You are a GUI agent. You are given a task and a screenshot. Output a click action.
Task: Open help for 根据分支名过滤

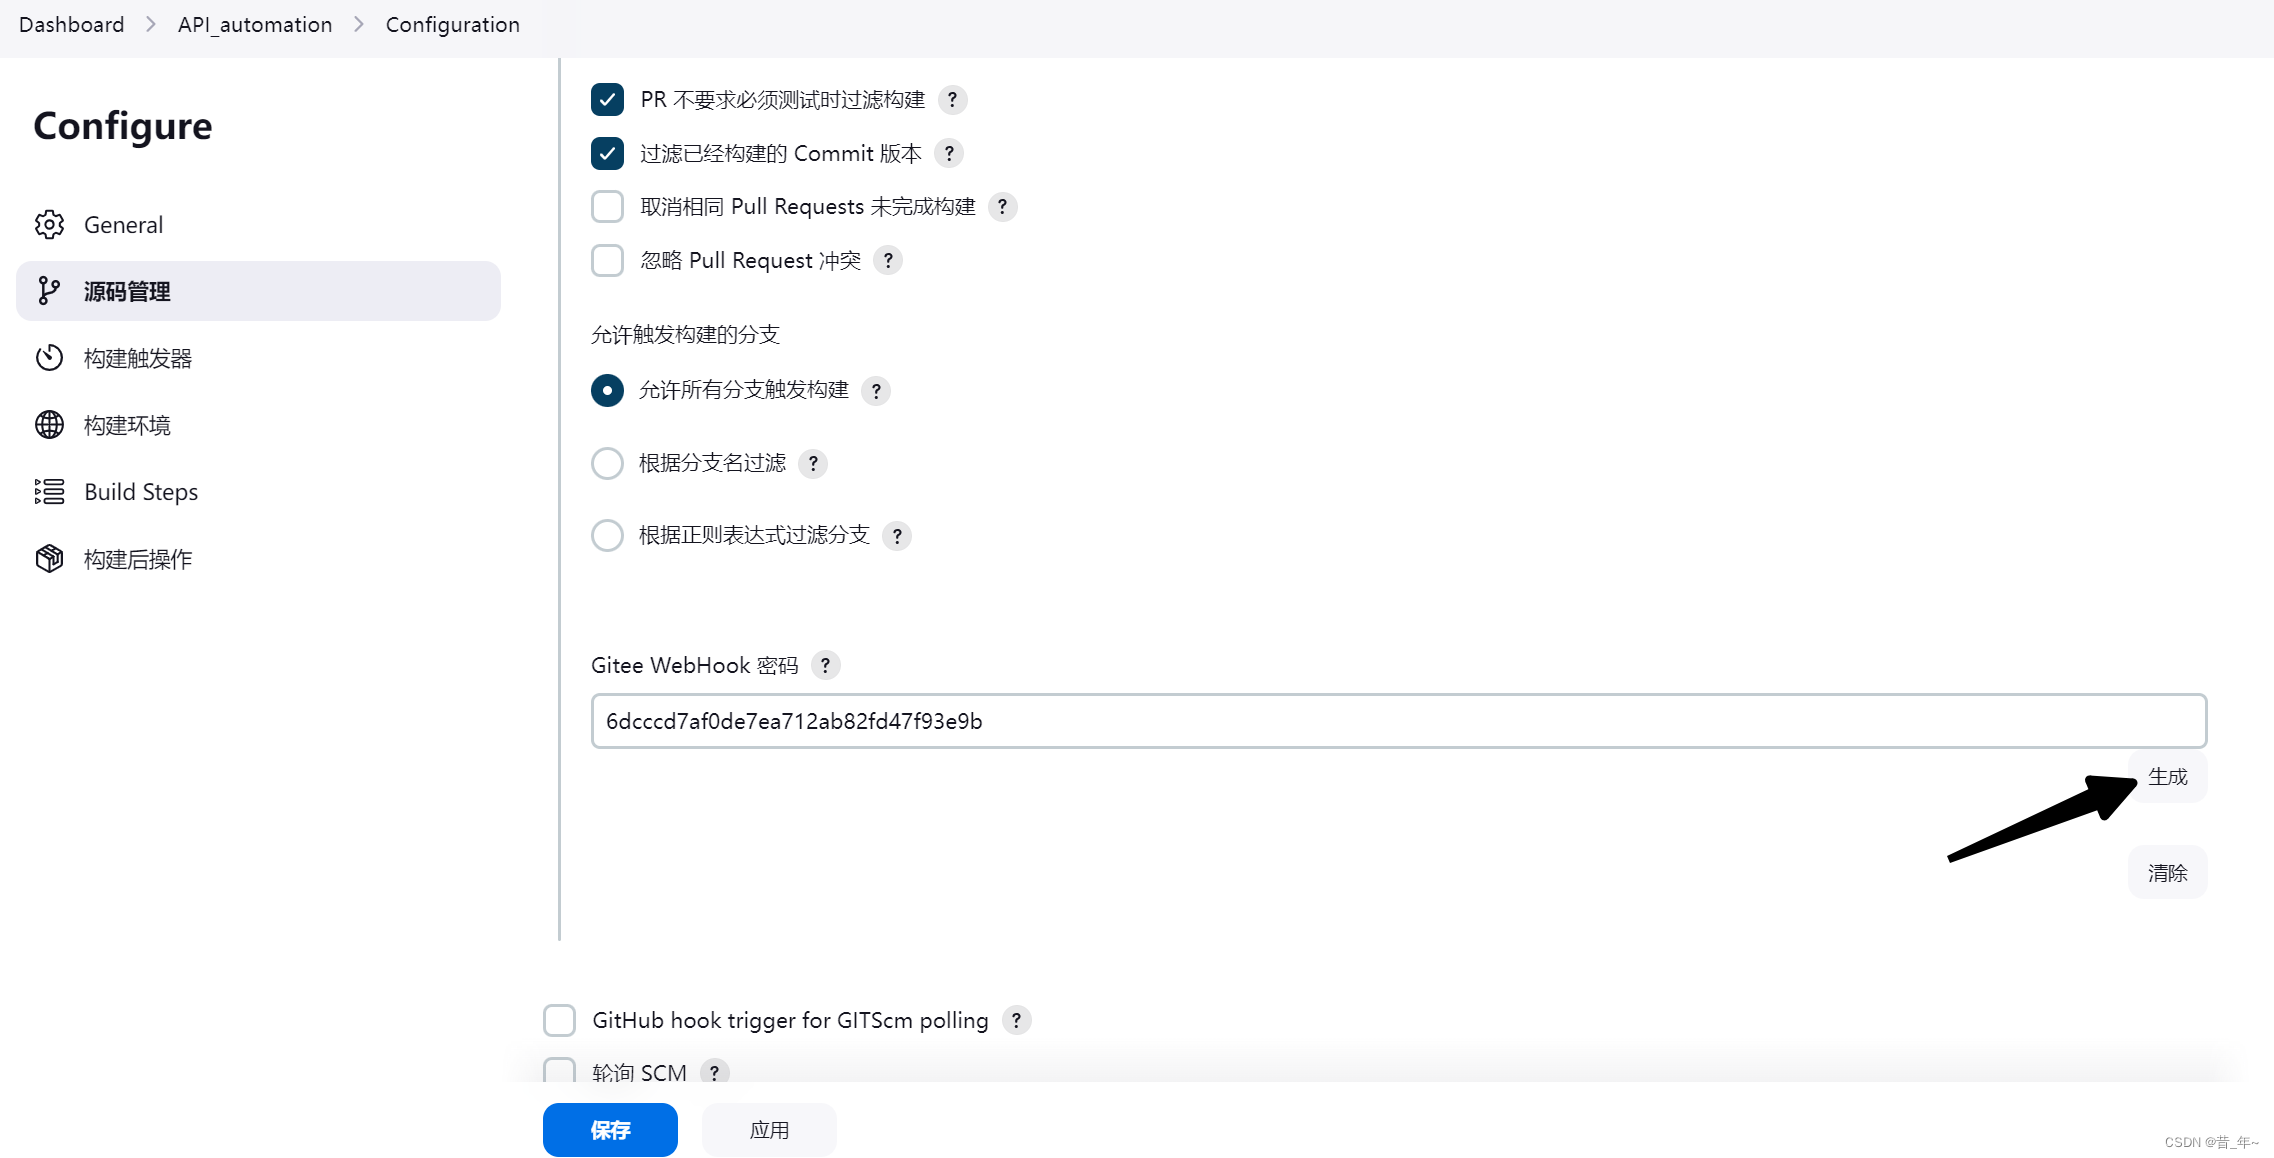point(813,464)
